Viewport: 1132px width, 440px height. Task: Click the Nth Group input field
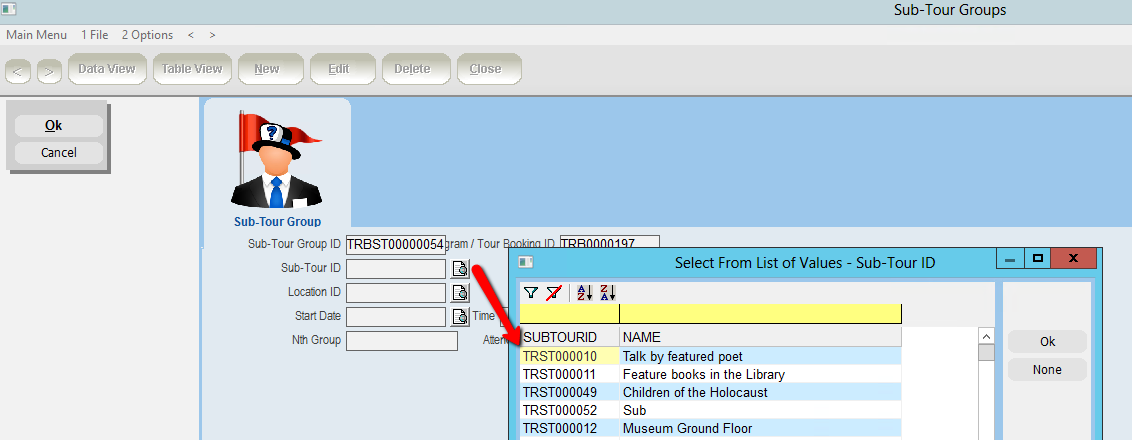401,341
